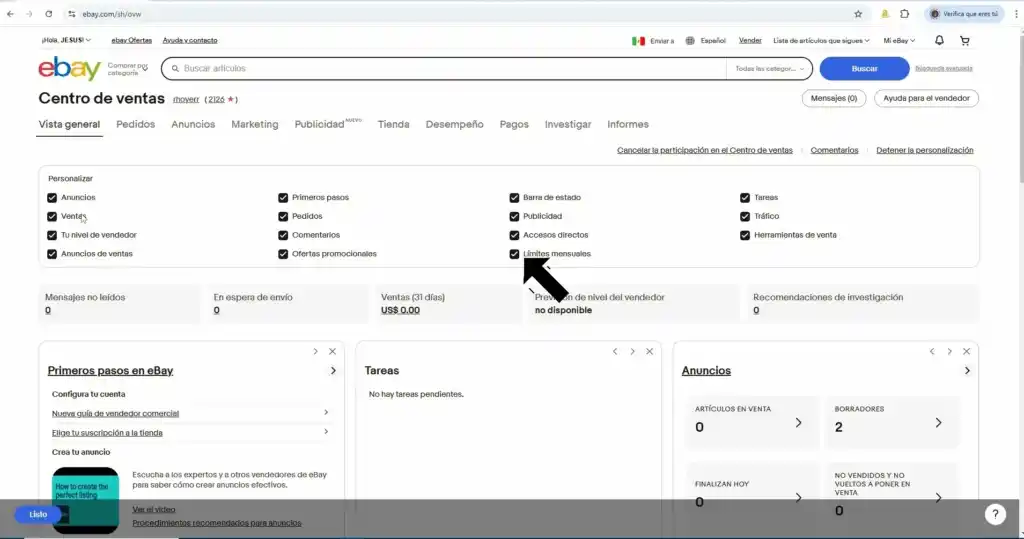Move the Tareas card left

point(615,351)
